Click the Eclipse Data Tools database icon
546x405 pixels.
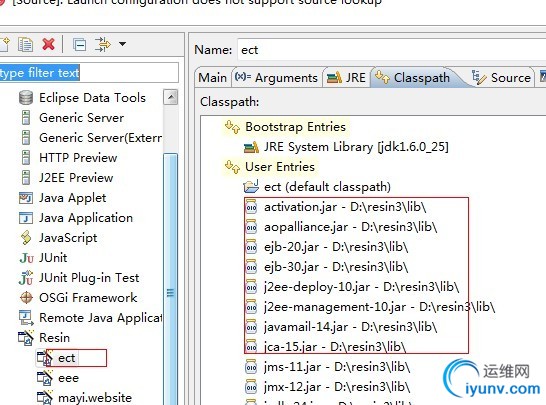[26, 98]
